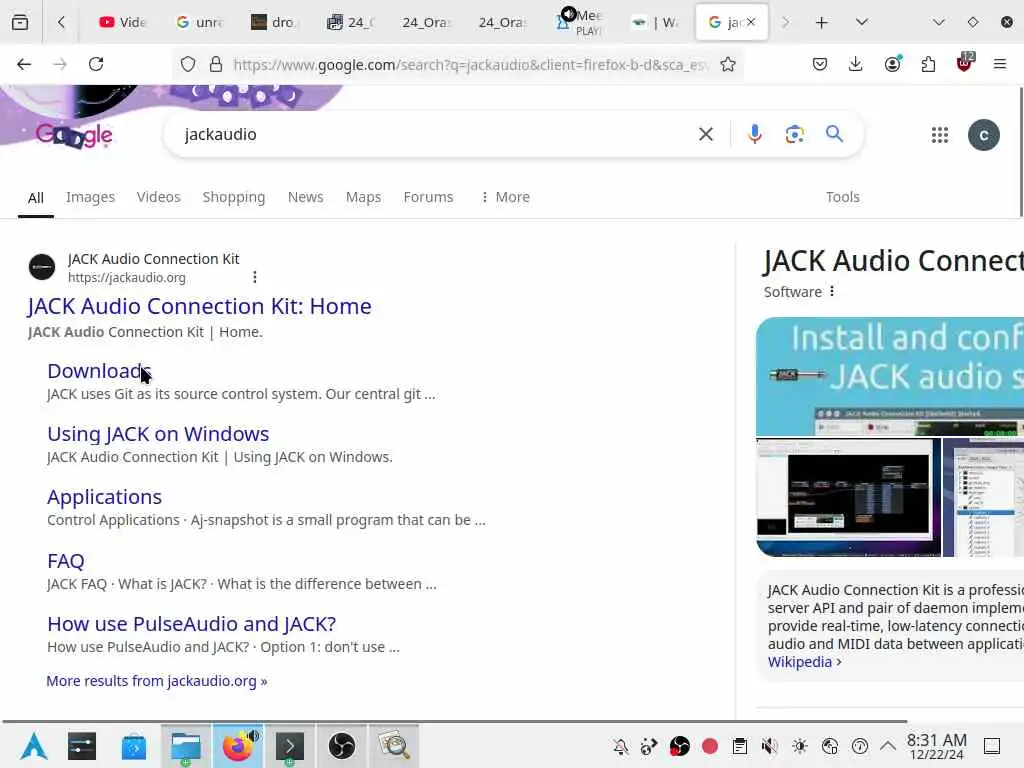1024x768 pixels.
Task: Open the Google account avatar 'C'
Action: 984,135
